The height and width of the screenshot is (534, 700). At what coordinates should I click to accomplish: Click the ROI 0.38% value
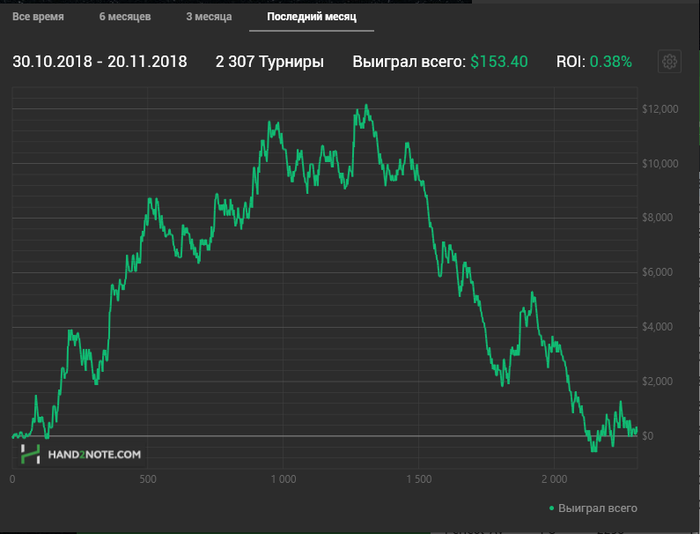pyautogui.click(x=610, y=62)
